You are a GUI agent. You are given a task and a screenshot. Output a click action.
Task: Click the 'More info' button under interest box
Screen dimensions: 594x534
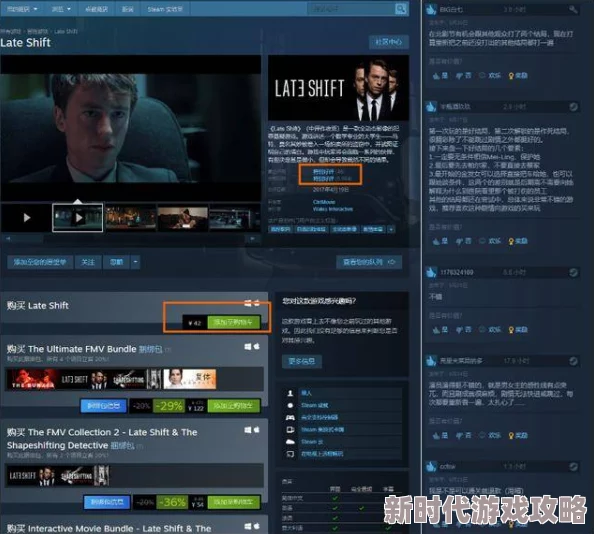pyautogui.click(x=302, y=361)
